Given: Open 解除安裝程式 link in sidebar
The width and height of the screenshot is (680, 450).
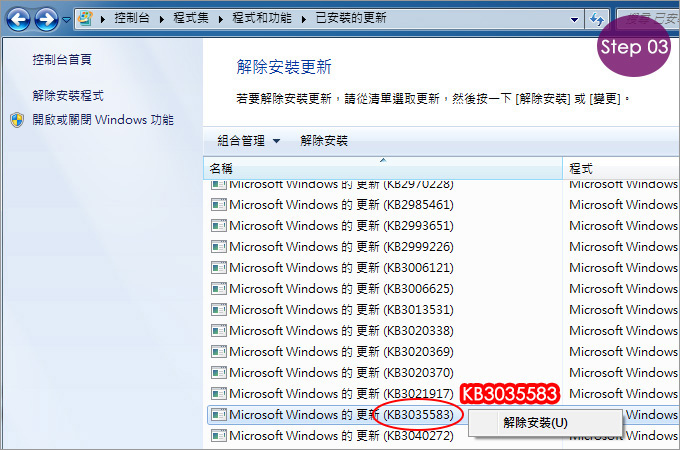Looking at the screenshot, I should [x=68, y=95].
